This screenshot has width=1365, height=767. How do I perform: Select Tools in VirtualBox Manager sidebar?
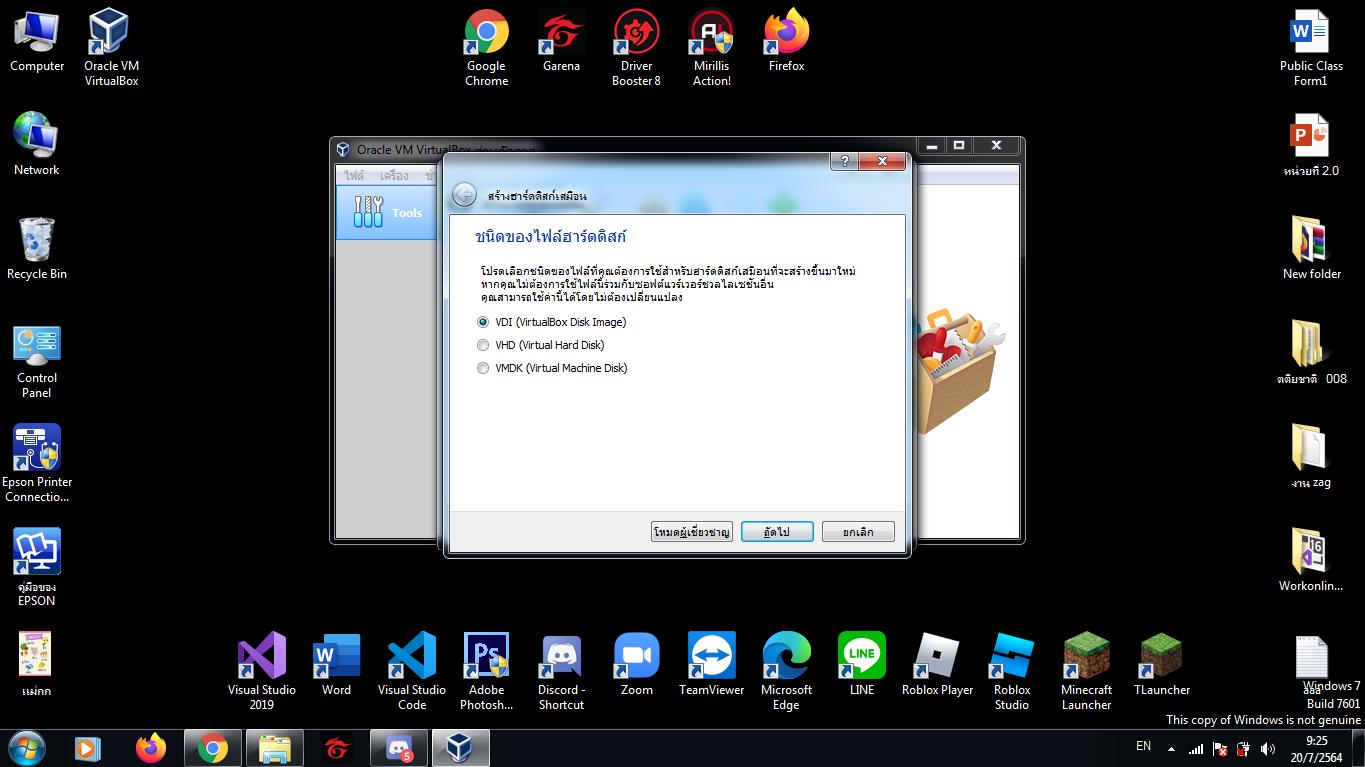389,212
